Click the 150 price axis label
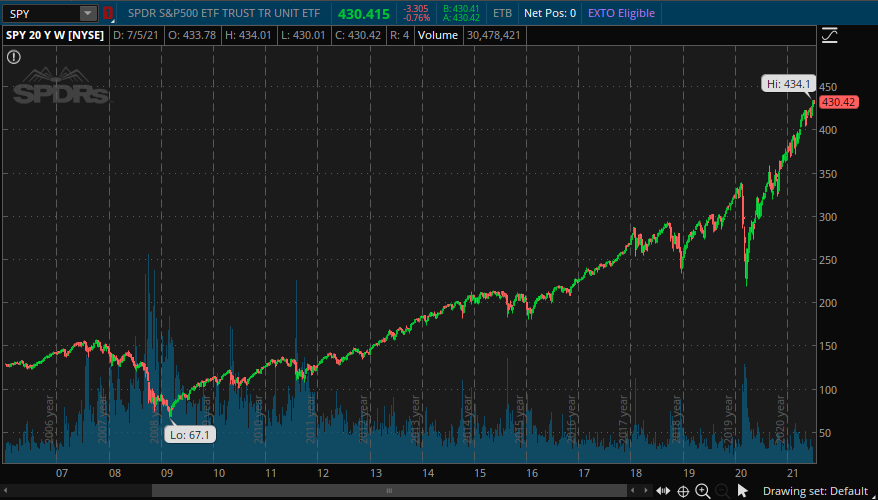The width and height of the screenshot is (878, 500). (x=829, y=347)
